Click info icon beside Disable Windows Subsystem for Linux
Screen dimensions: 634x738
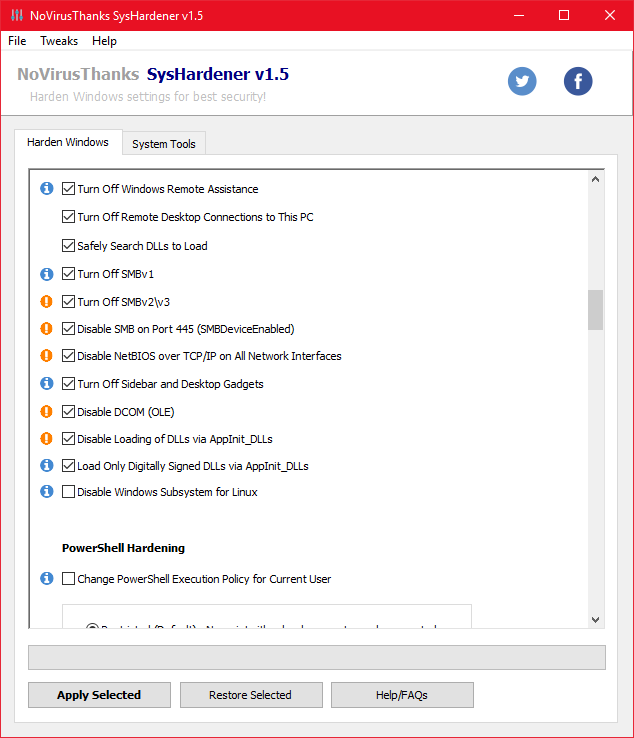46,491
